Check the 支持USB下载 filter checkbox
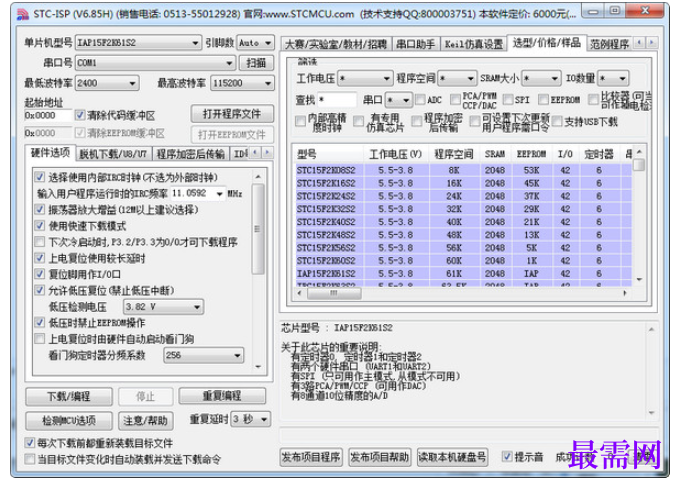This screenshot has width=680, height=486. [557, 121]
